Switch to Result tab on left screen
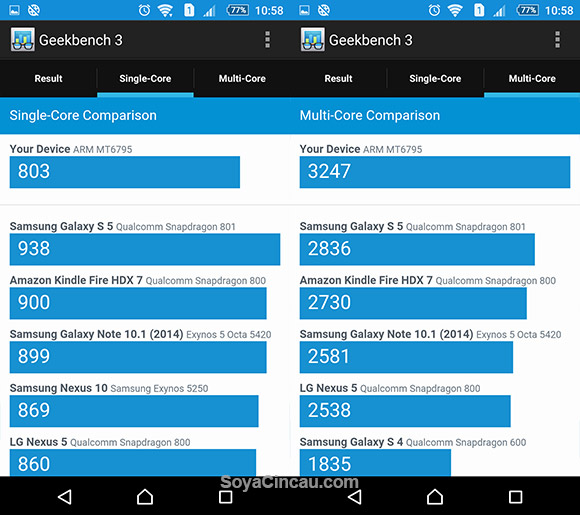580x515 pixels. (48, 78)
